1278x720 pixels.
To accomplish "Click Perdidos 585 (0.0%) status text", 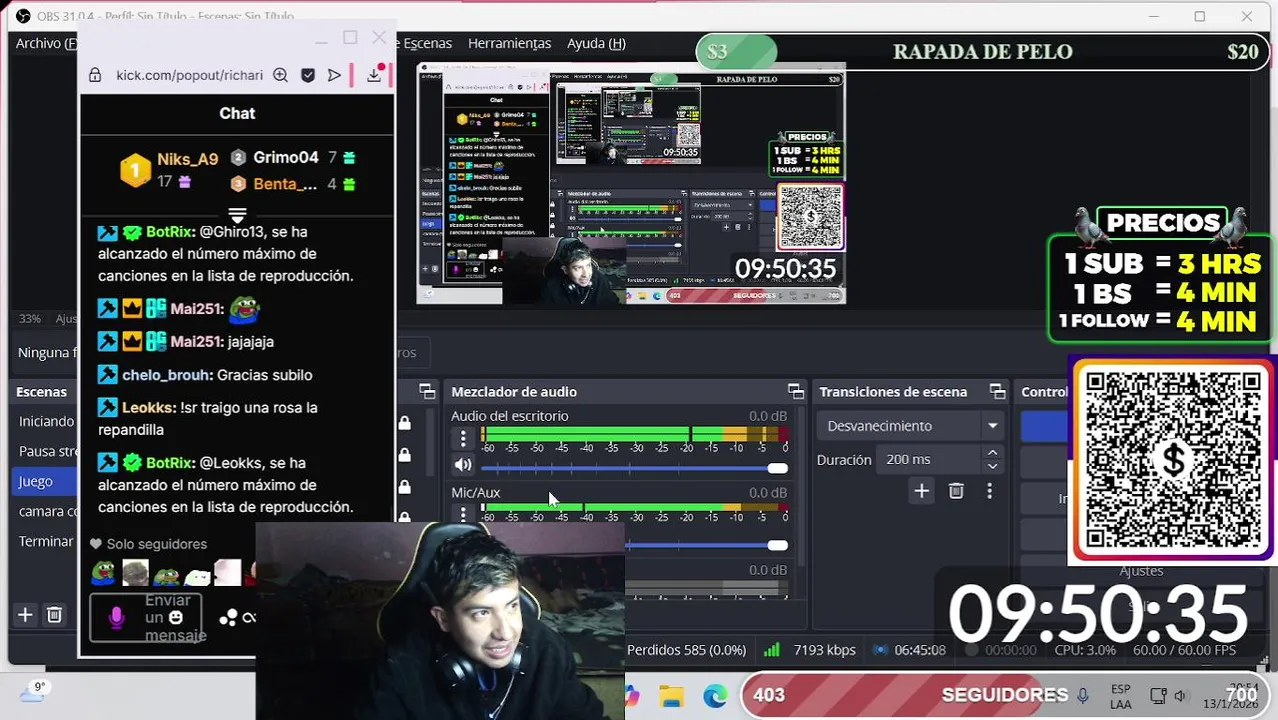I will click(686, 650).
